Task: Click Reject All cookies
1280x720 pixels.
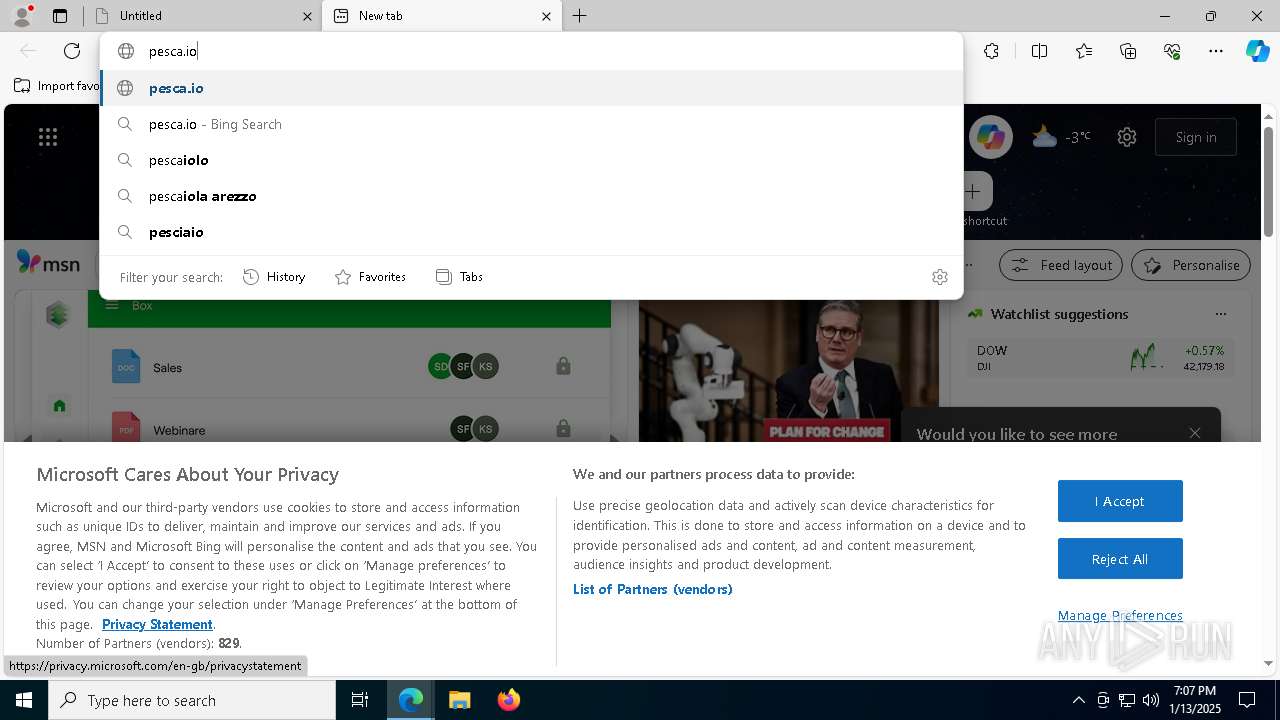Action: 1120,559
